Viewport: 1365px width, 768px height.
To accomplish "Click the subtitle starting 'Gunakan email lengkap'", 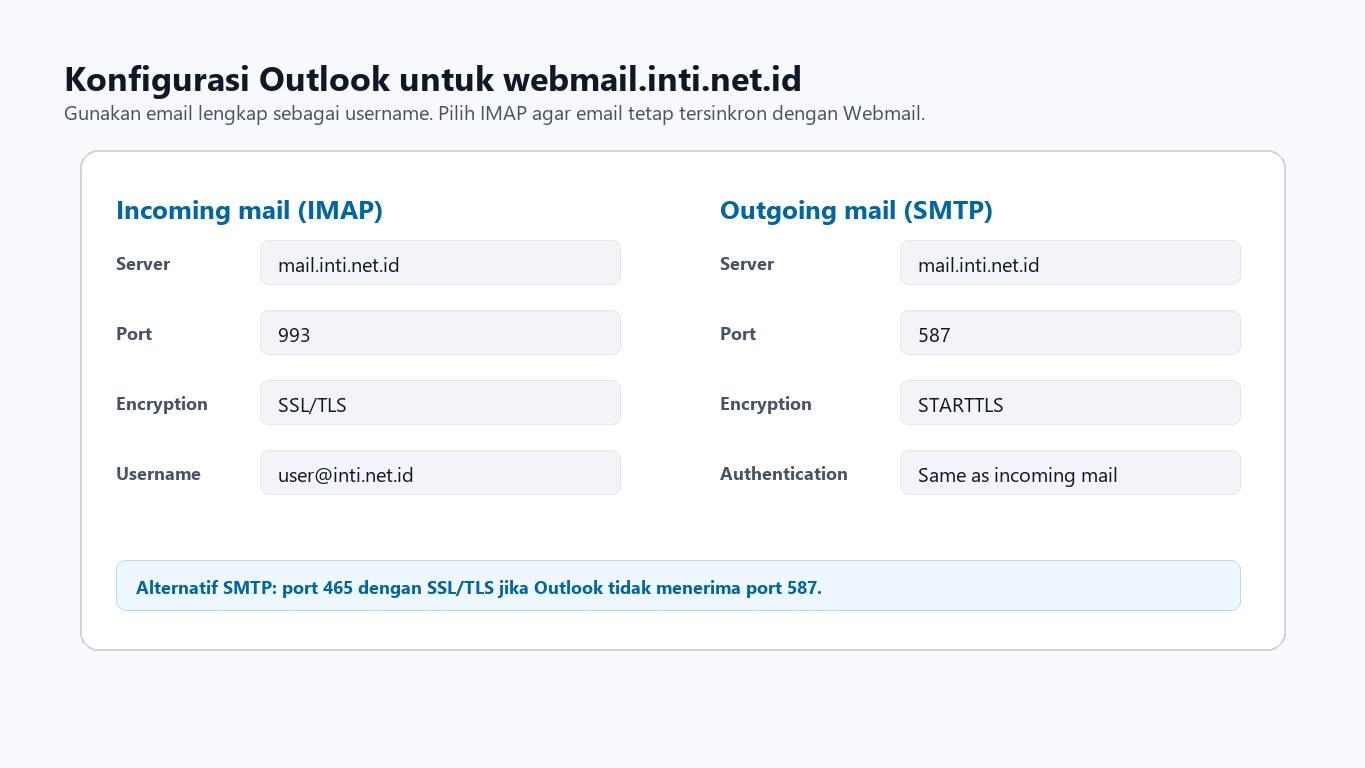I will (x=494, y=113).
